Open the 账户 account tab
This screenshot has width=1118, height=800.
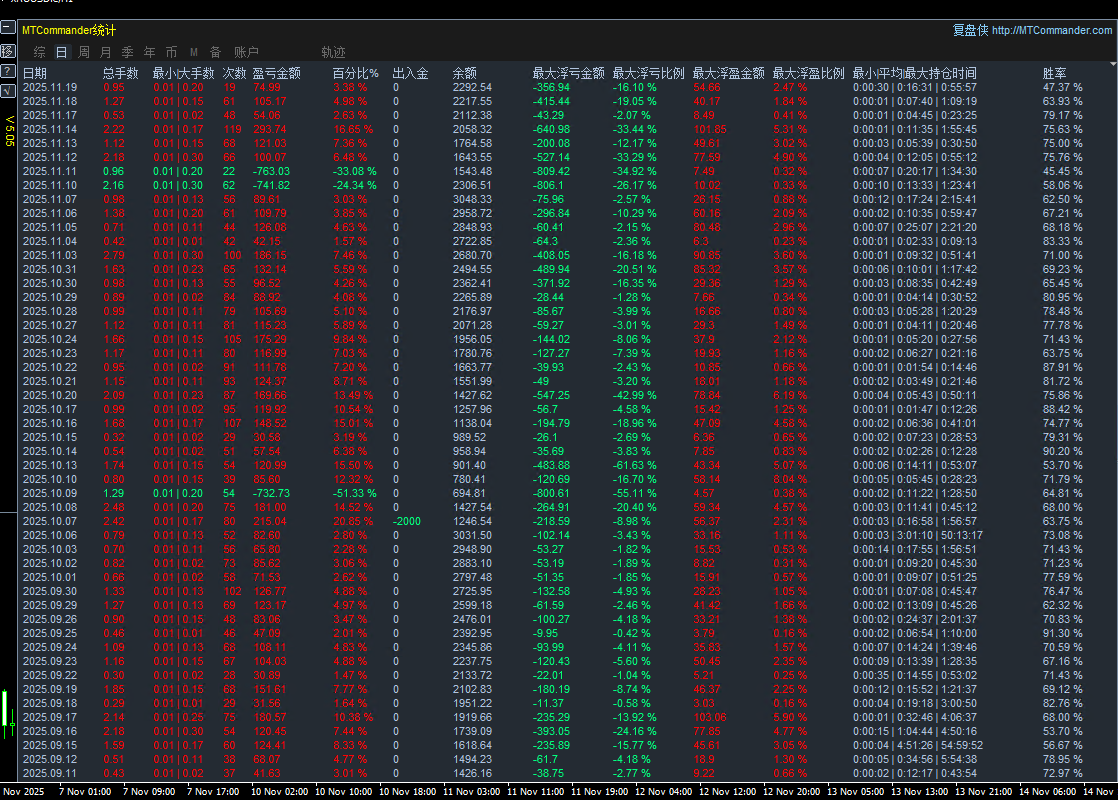(x=246, y=52)
